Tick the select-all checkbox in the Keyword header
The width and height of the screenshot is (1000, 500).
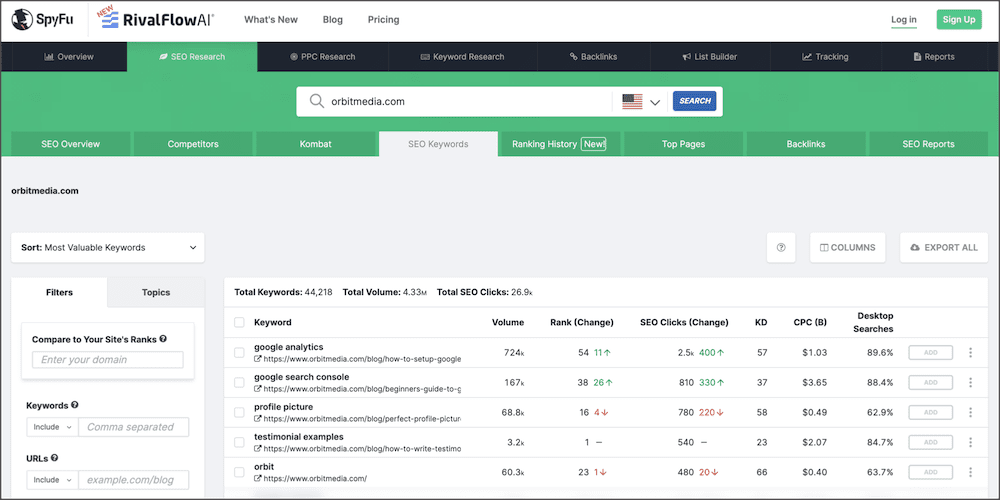pyautogui.click(x=239, y=323)
